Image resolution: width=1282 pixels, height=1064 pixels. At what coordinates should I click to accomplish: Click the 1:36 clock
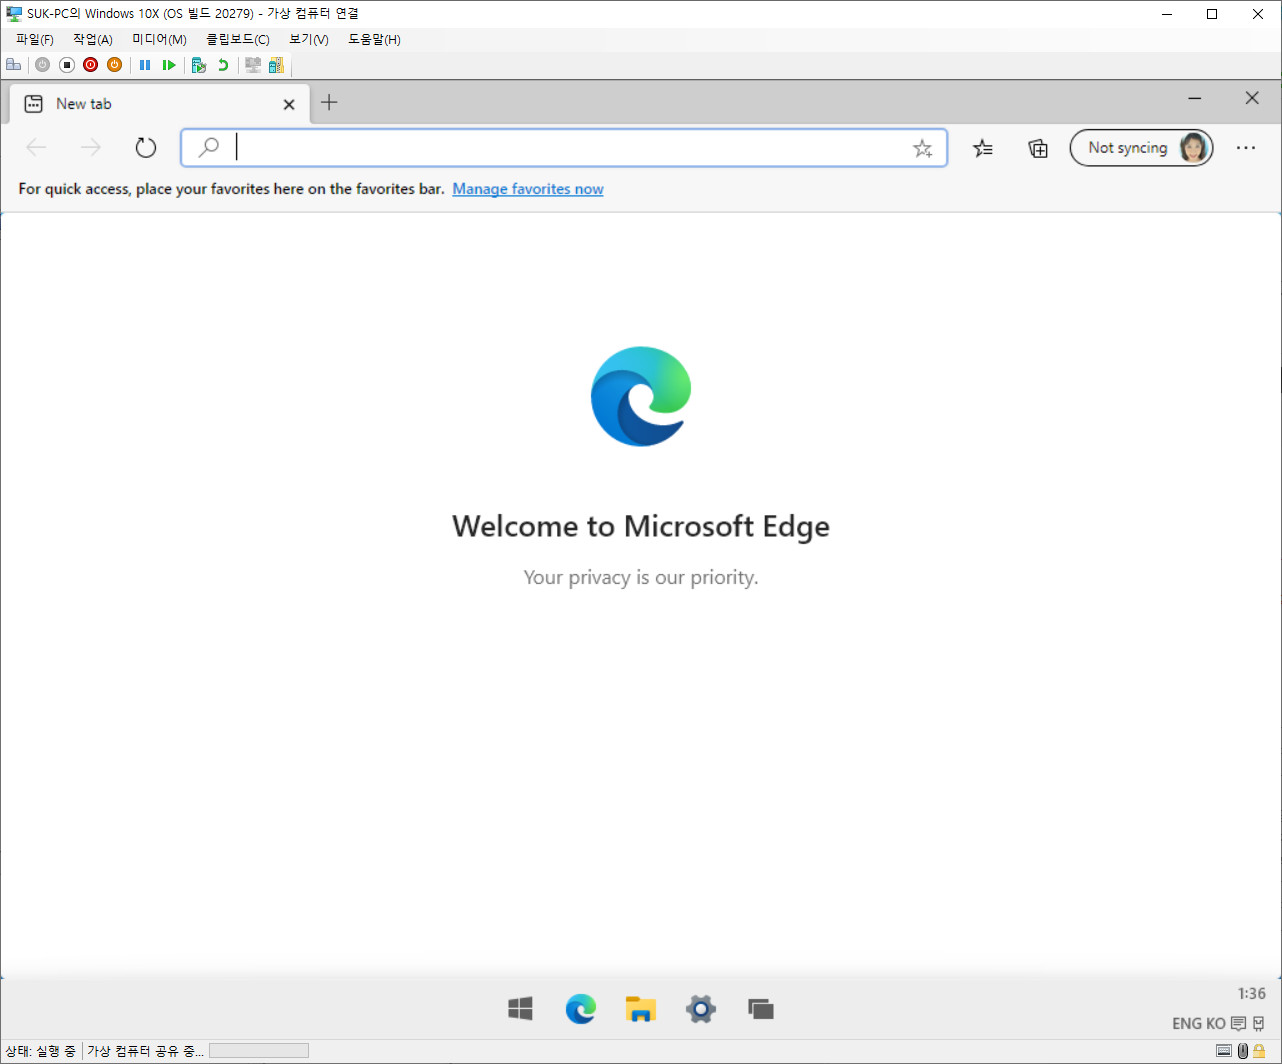tap(1252, 993)
